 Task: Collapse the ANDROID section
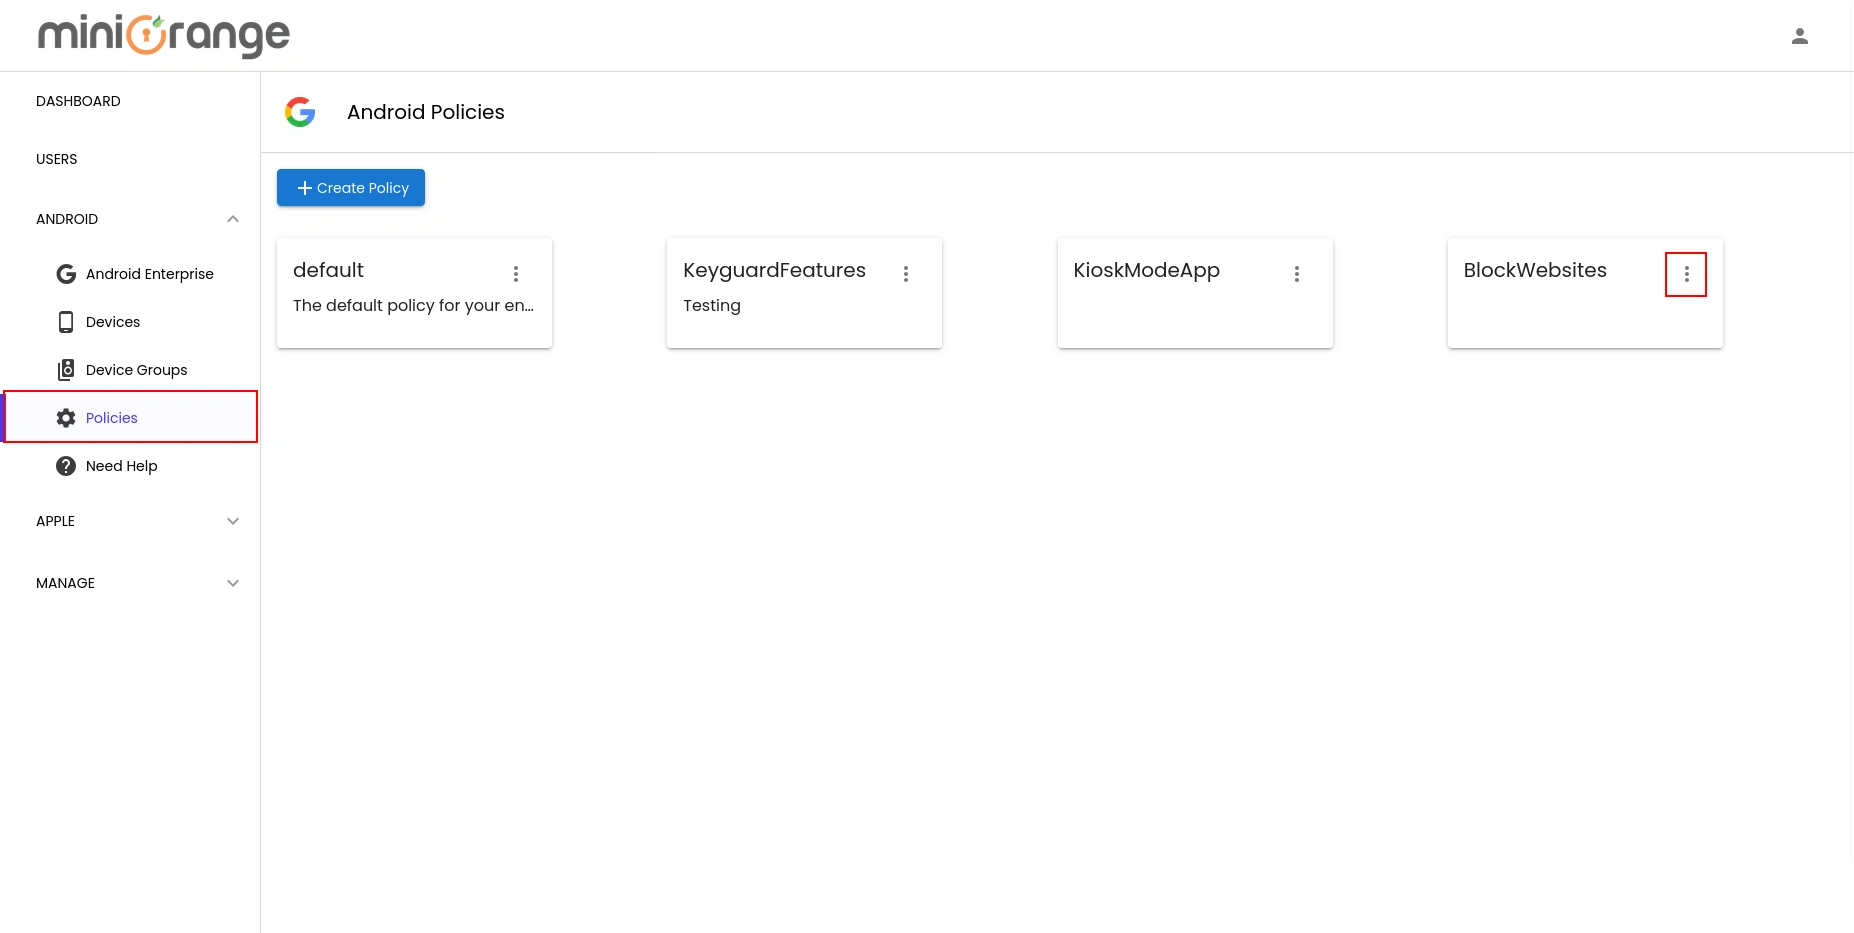pyautogui.click(x=232, y=219)
